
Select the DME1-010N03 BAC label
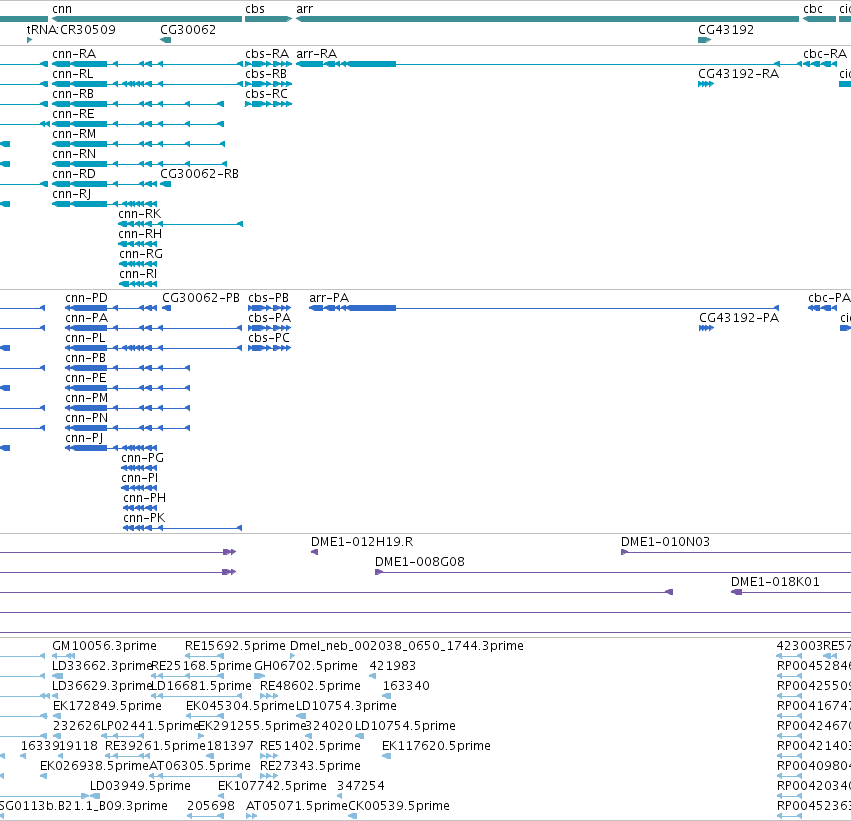click(665, 543)
